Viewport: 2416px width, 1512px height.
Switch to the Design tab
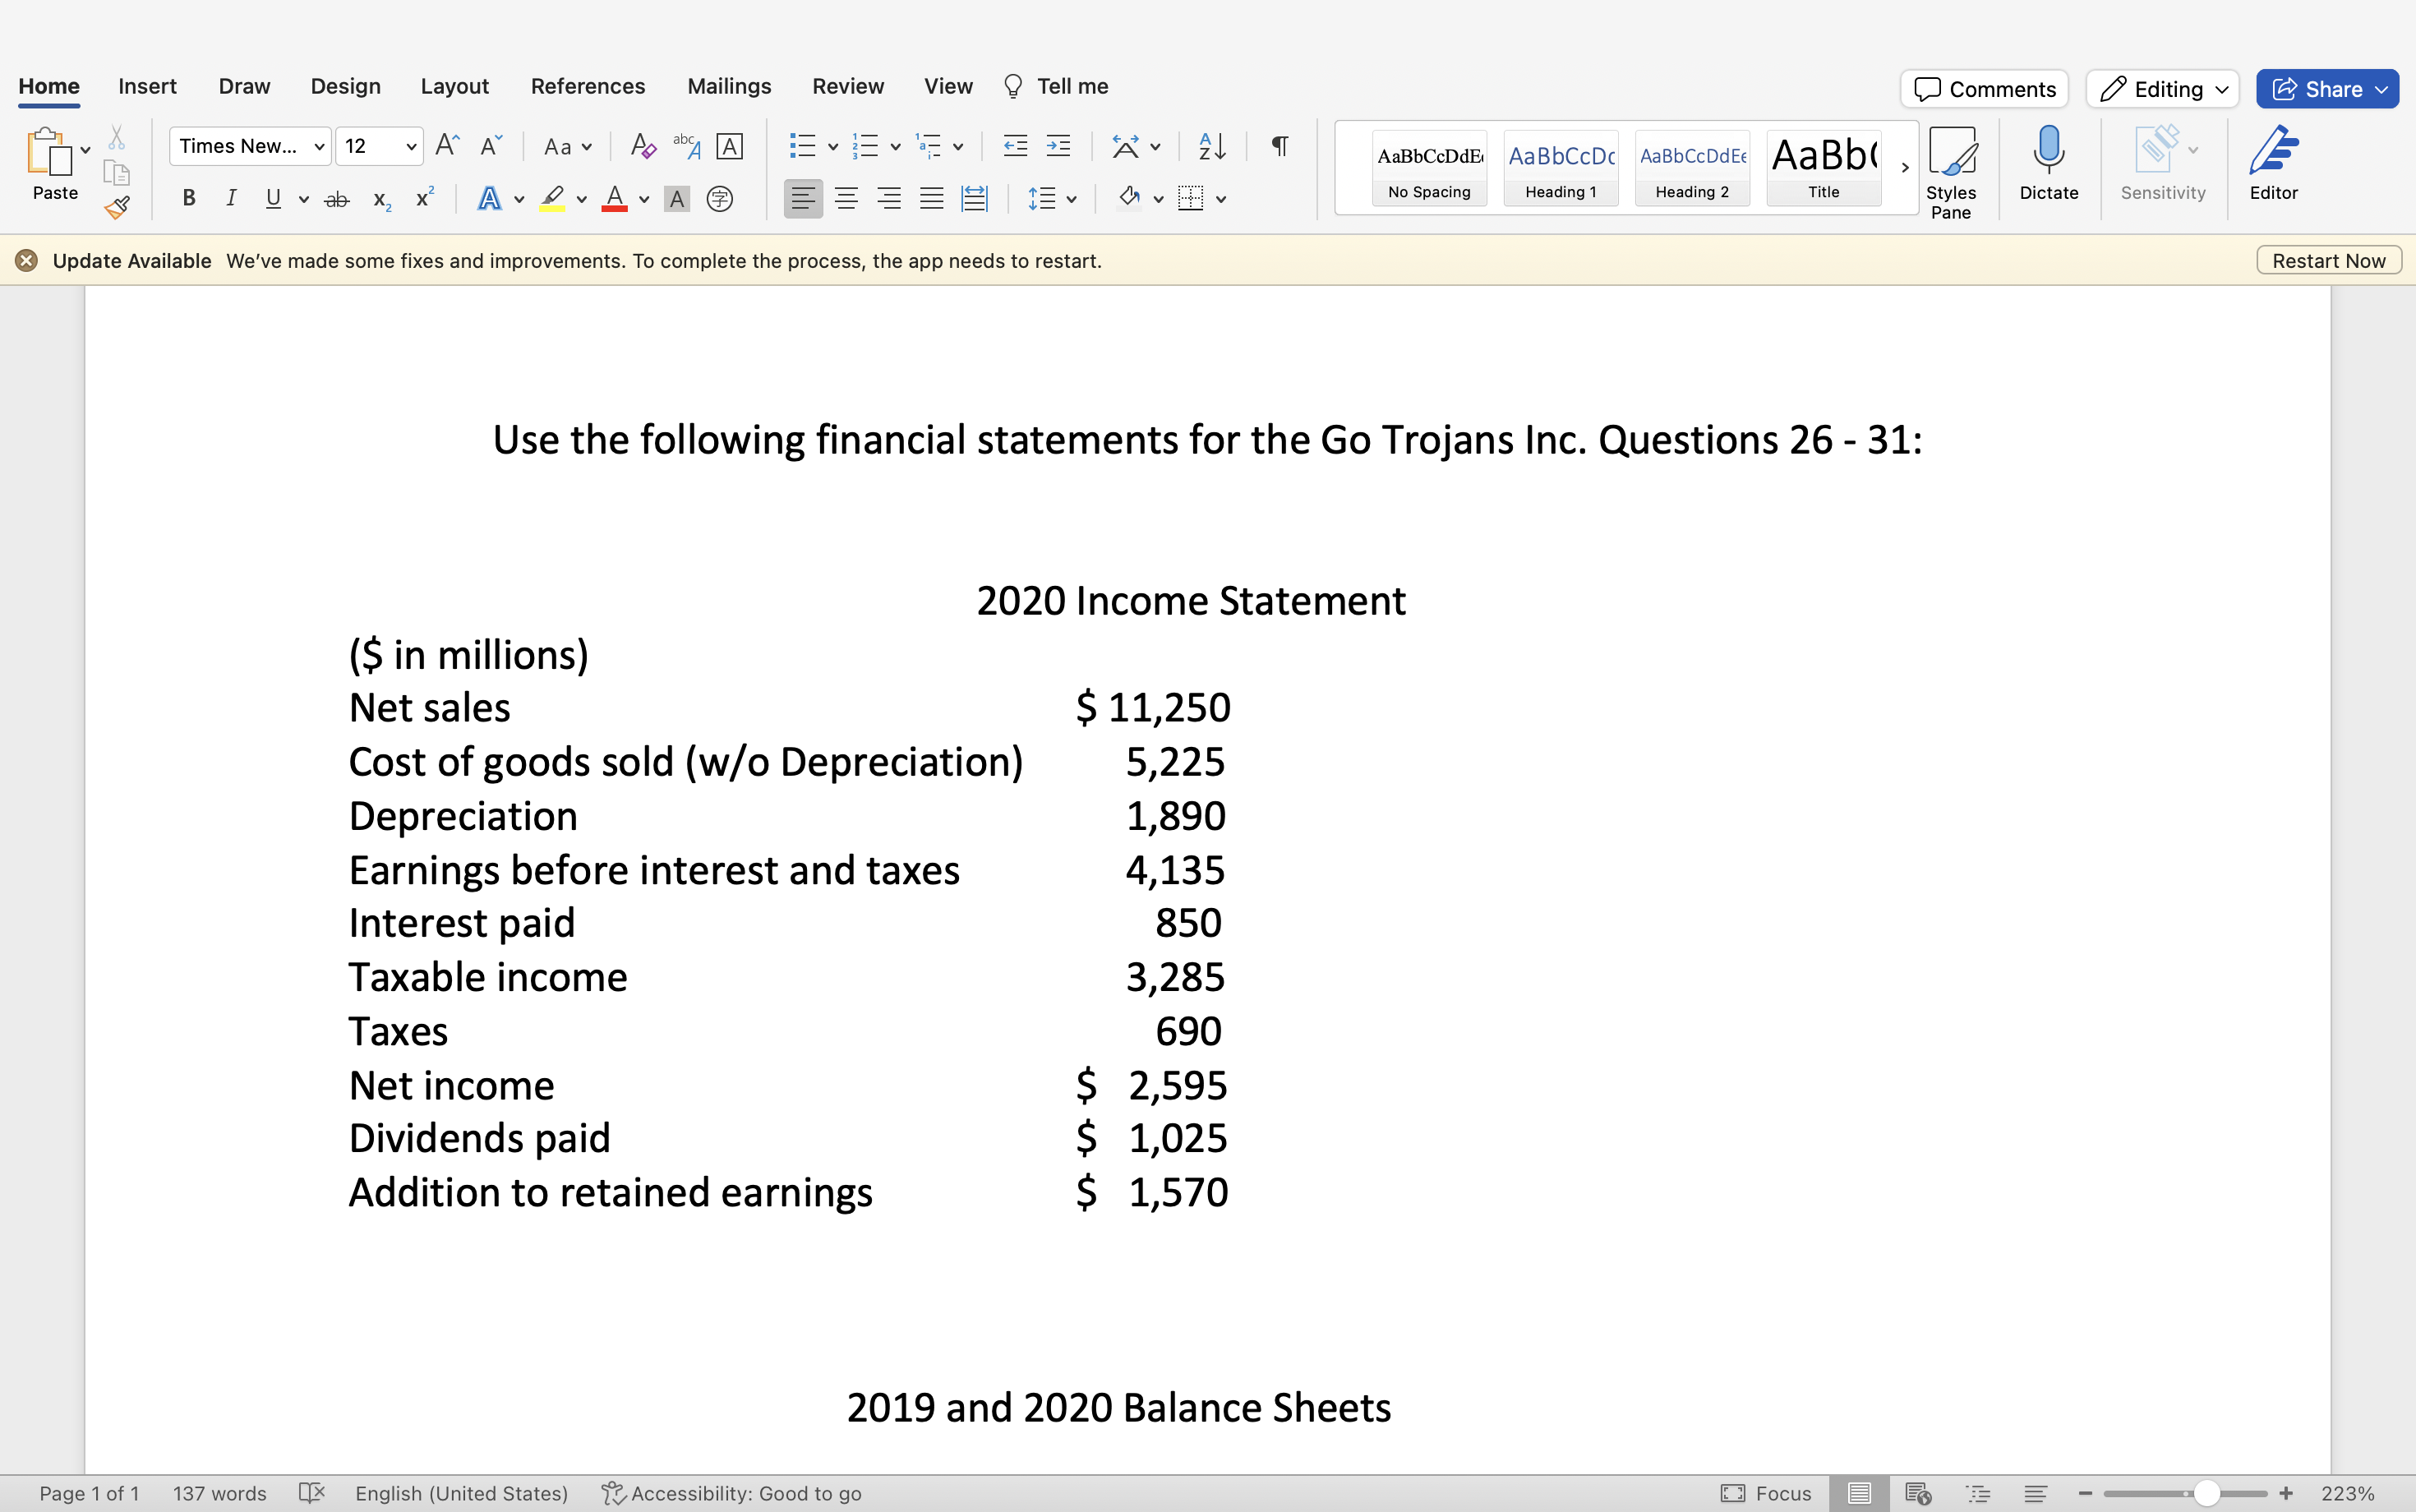[x=345, y=87]
